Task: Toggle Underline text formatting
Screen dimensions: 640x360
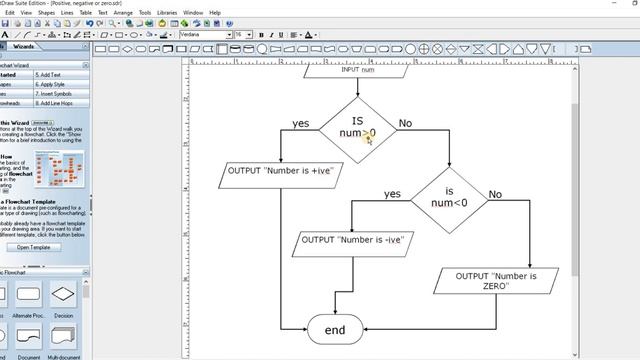Action: 281,35
